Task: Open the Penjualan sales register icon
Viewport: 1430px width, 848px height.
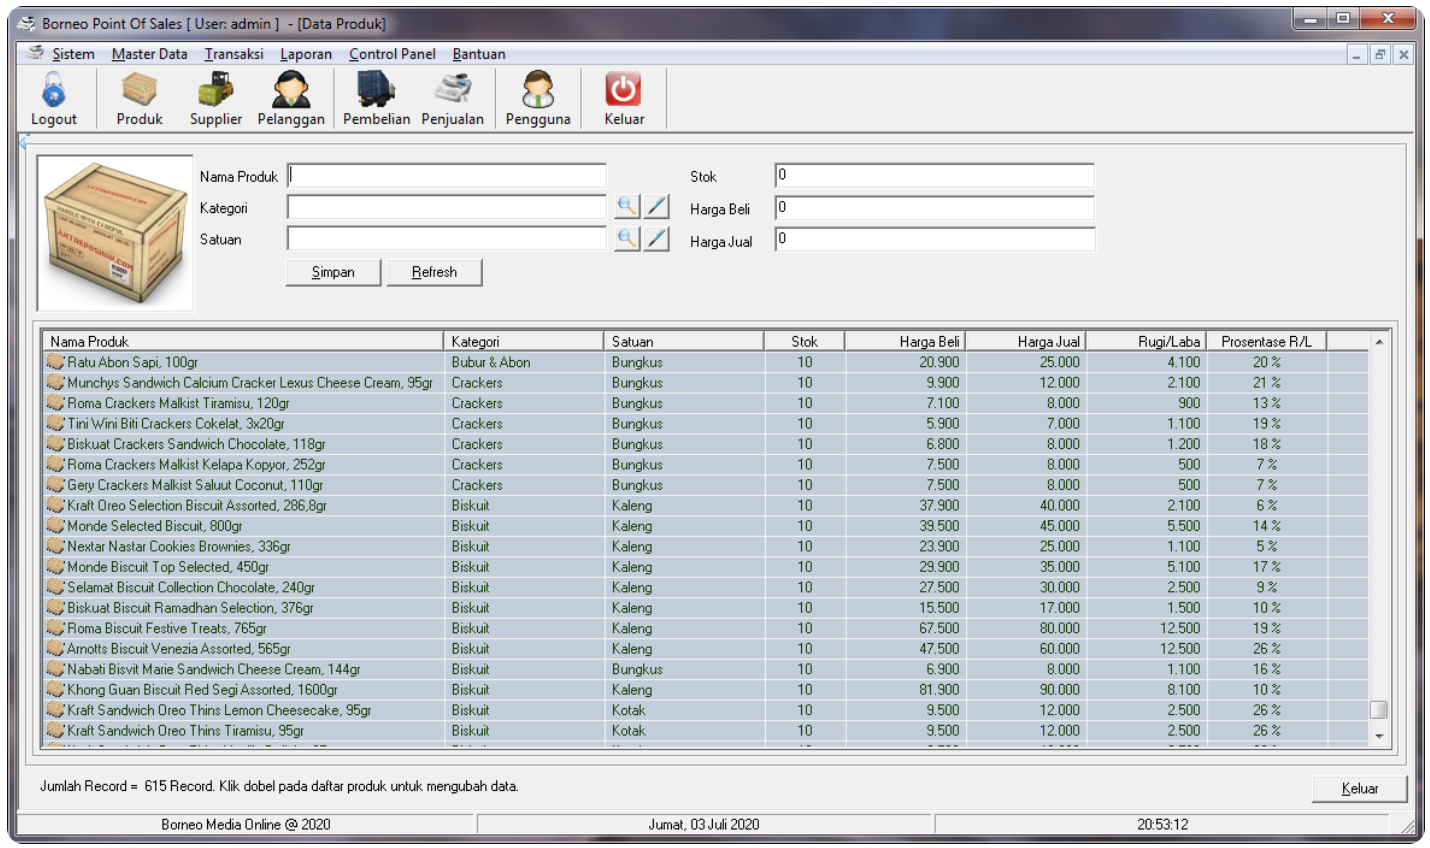Action: 452,90
